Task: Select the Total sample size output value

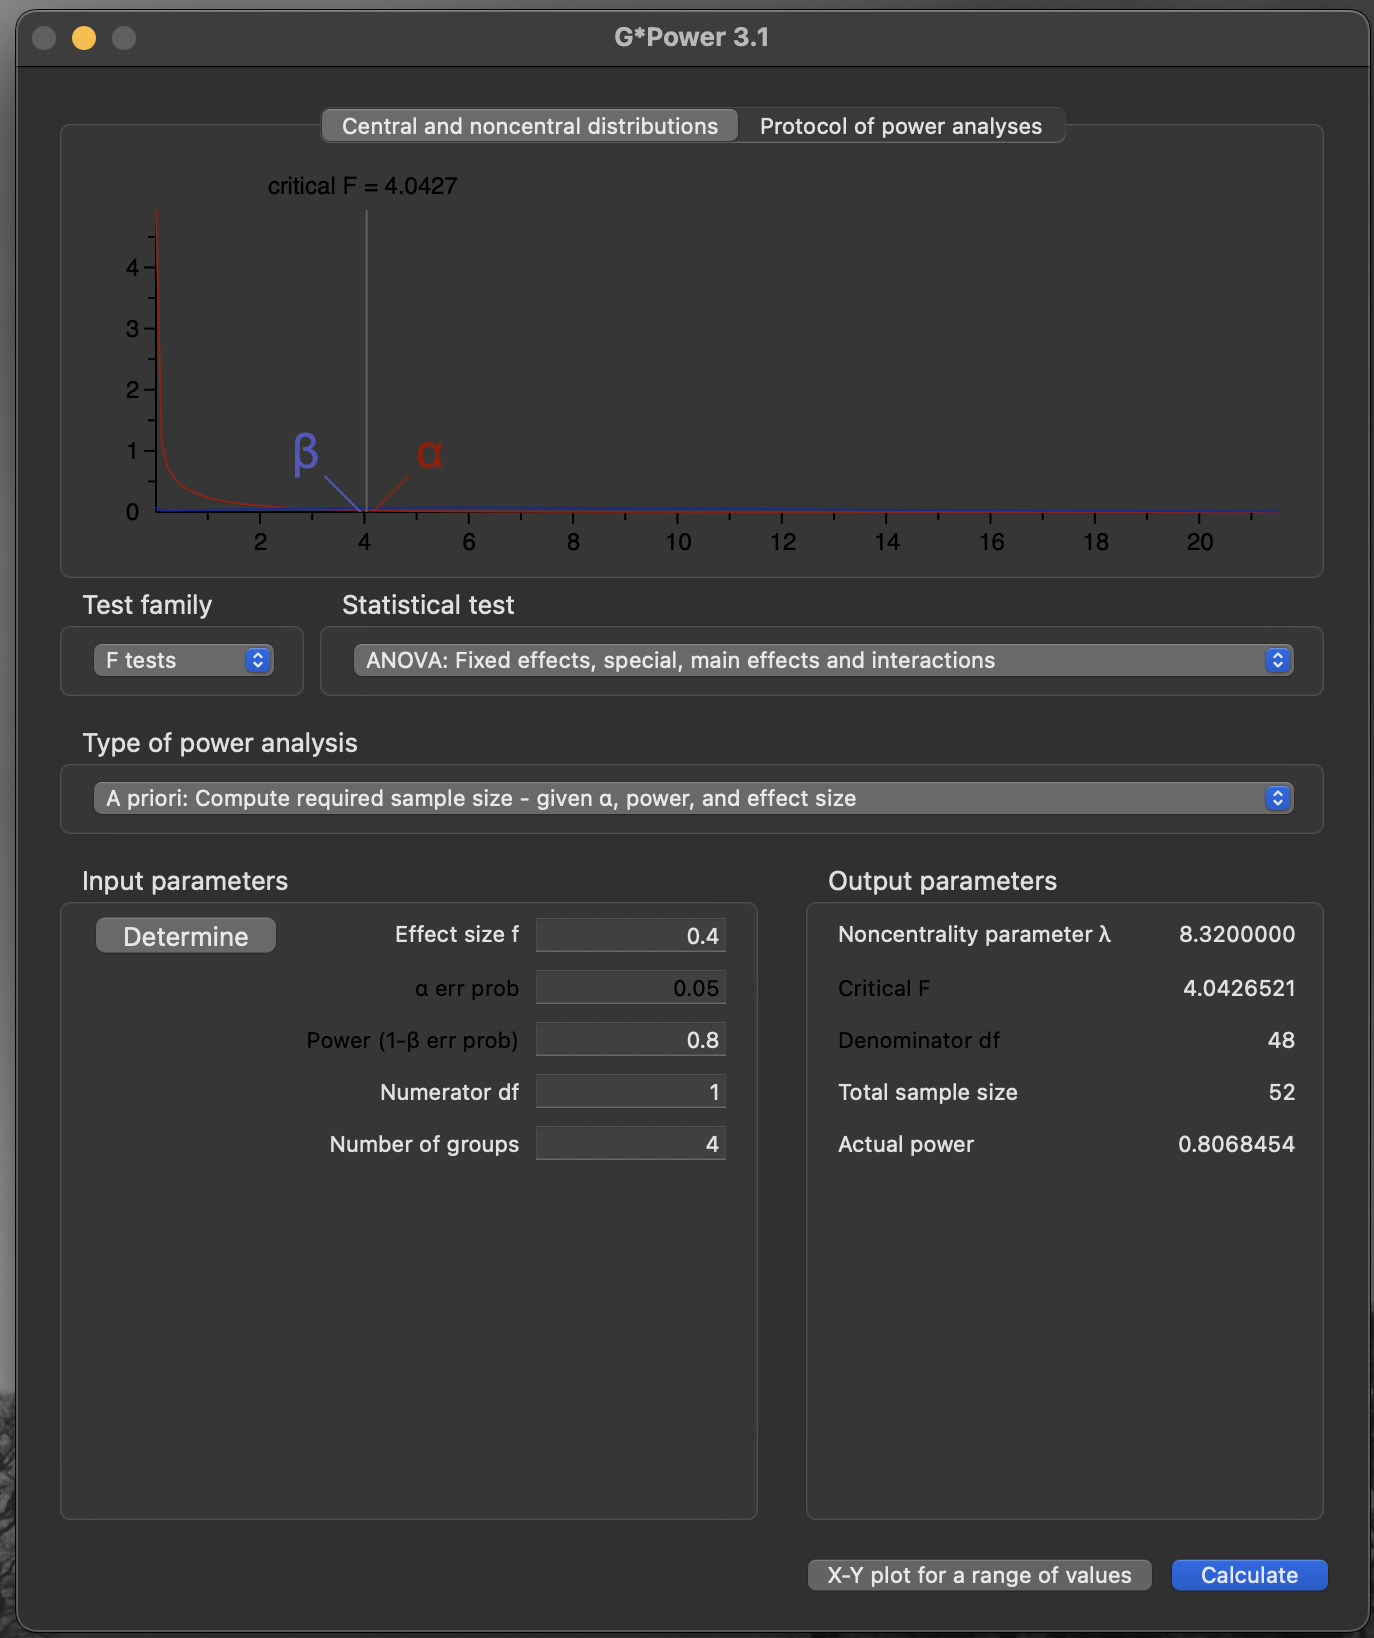Action: pyautogui.click(x=1281, y=1092)
